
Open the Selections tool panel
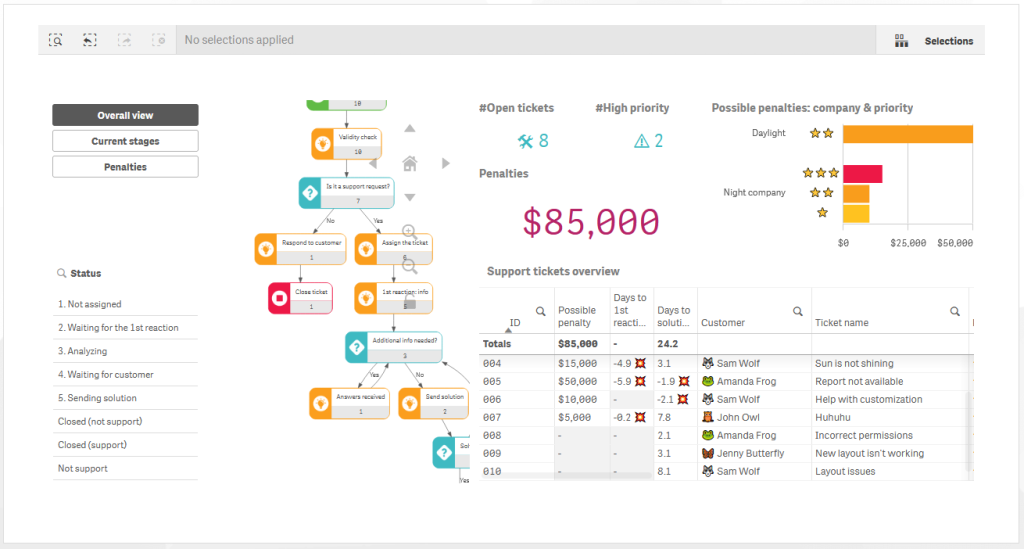coord(934,40)
